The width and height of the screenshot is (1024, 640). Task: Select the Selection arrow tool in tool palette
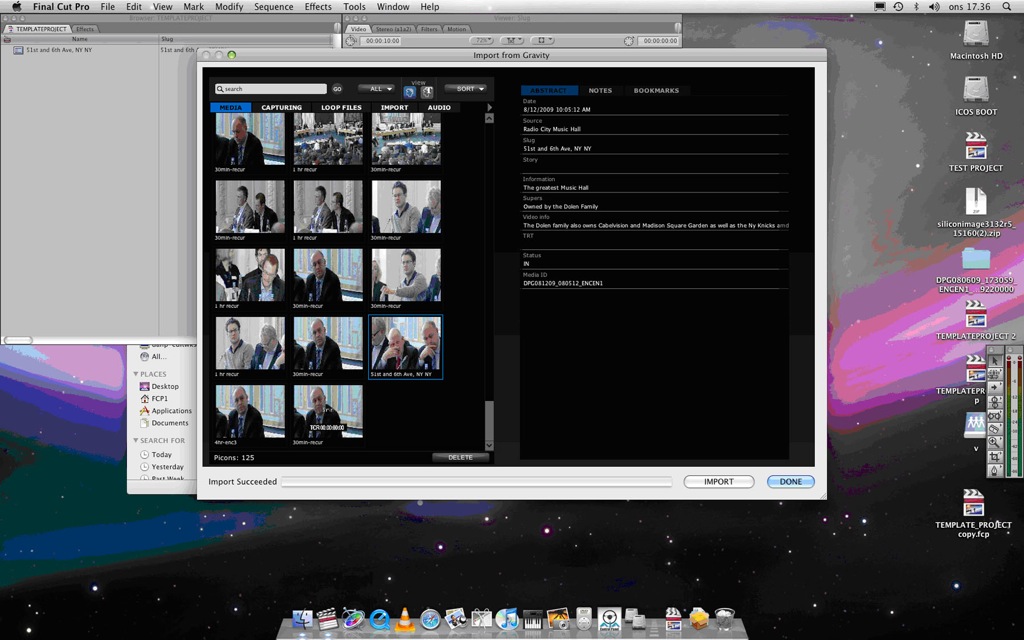pos(995,360)
